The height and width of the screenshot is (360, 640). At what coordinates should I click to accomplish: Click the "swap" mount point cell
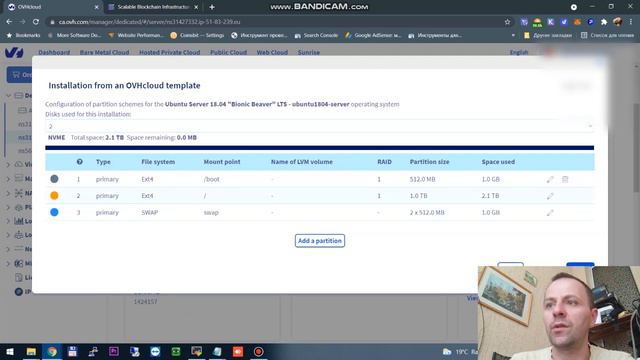click(x=211, y=213)
